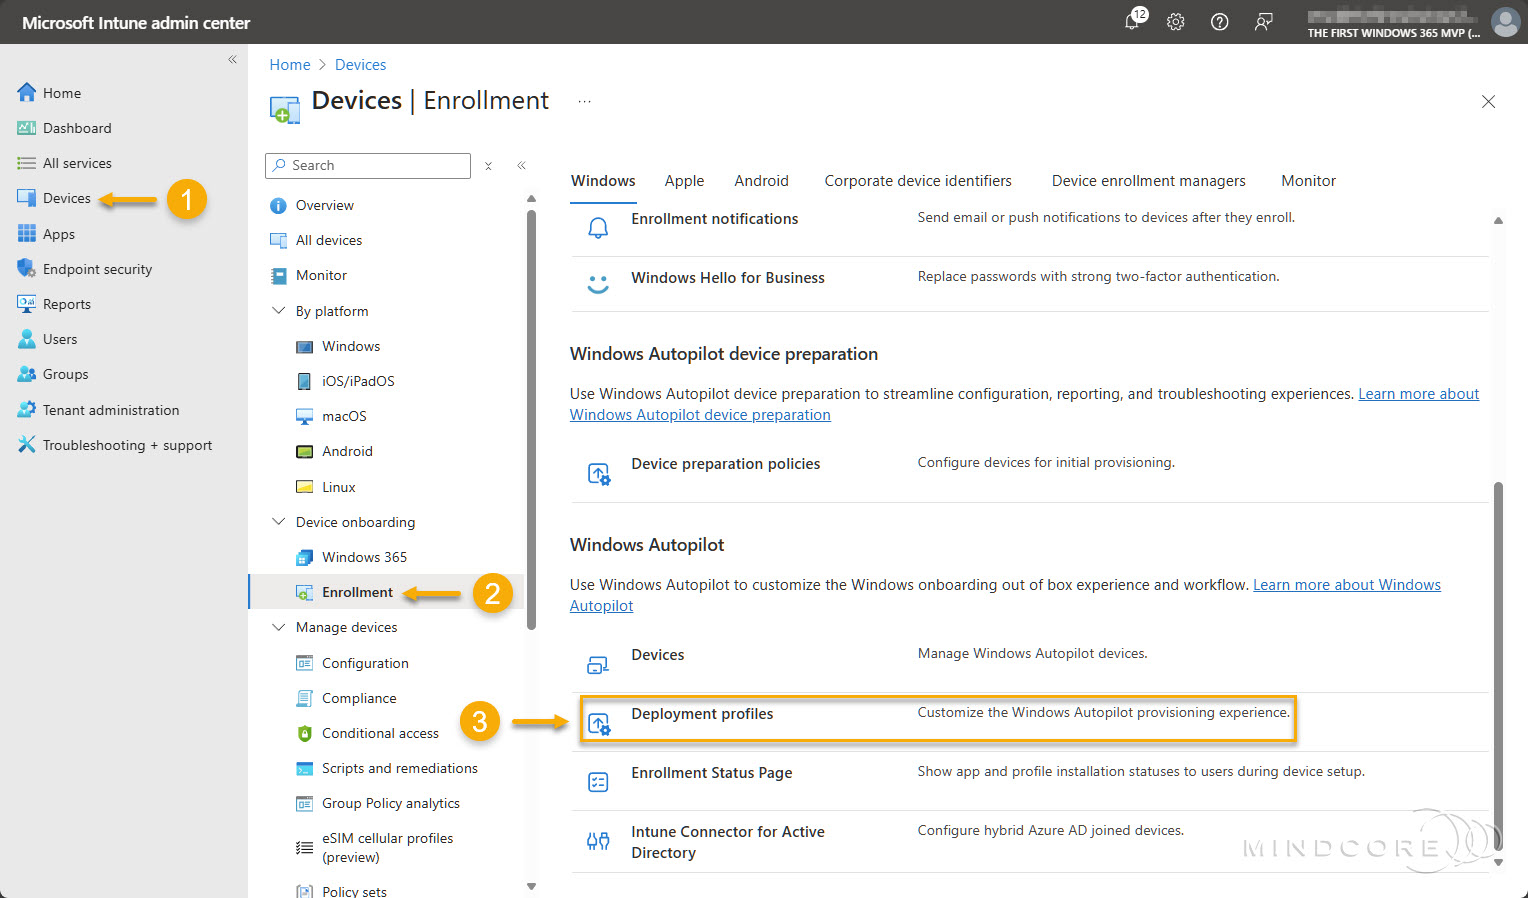Click the Deployment profiles icon
This screenshot has height=898, width=1528.
(x=598, y=724)
